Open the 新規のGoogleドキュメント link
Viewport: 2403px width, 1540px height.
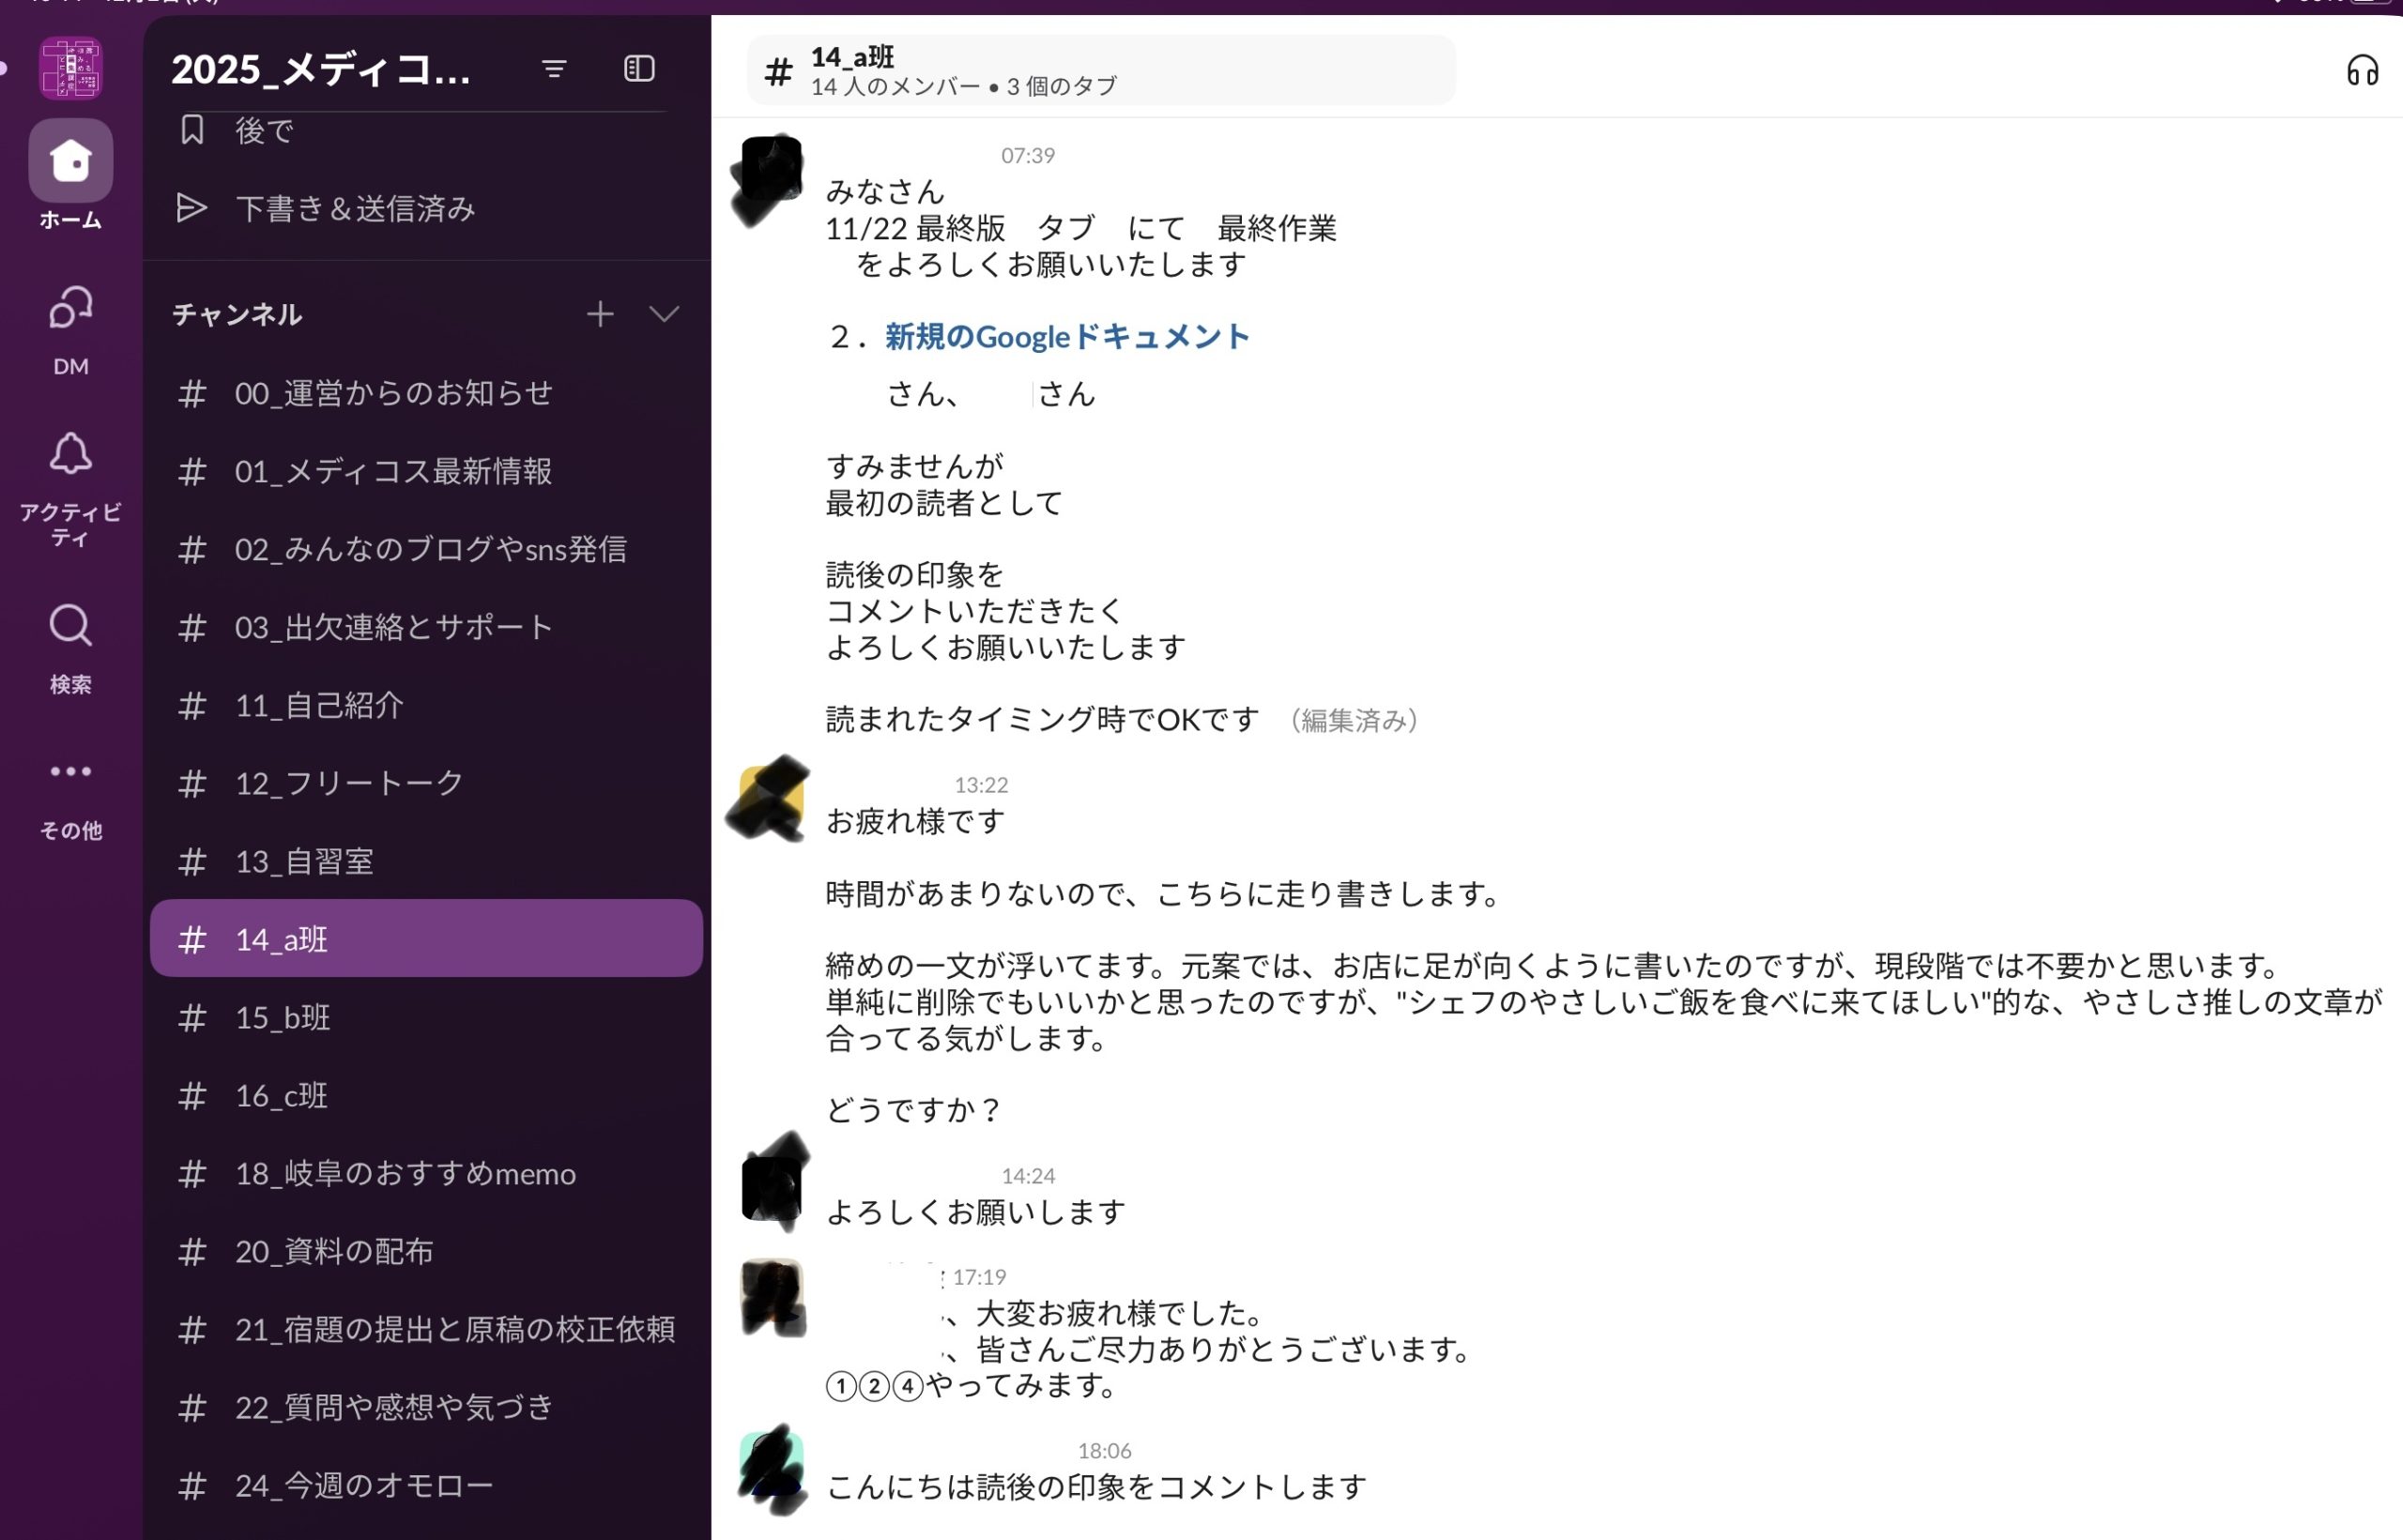(1066, 337)
